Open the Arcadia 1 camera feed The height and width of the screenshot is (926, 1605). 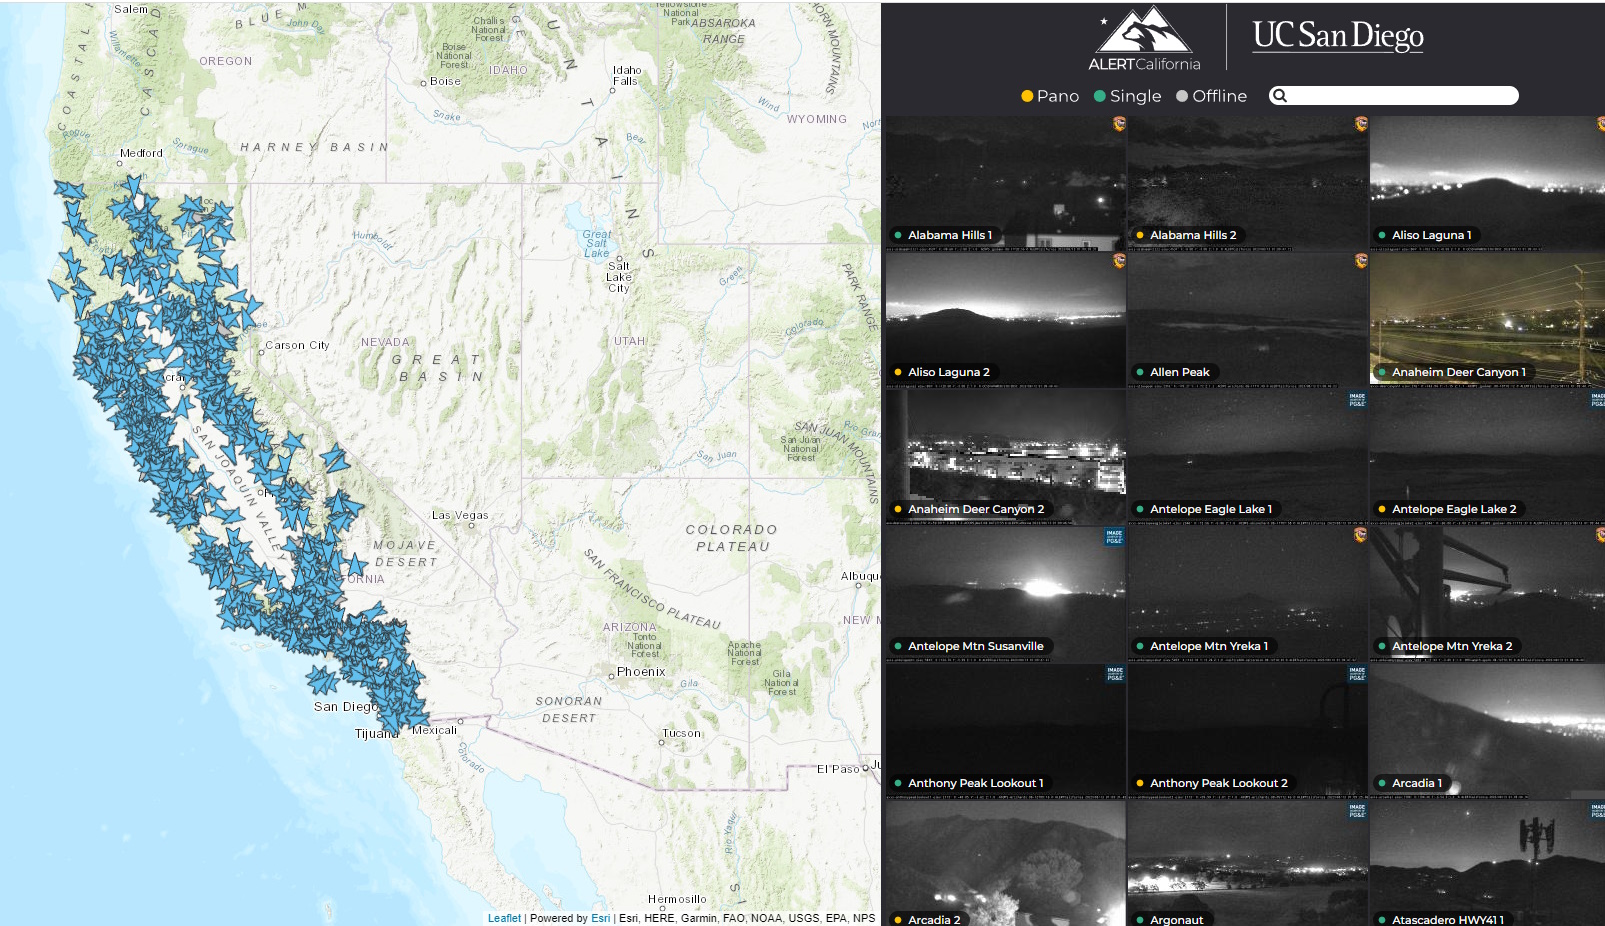coord(1487,730)
